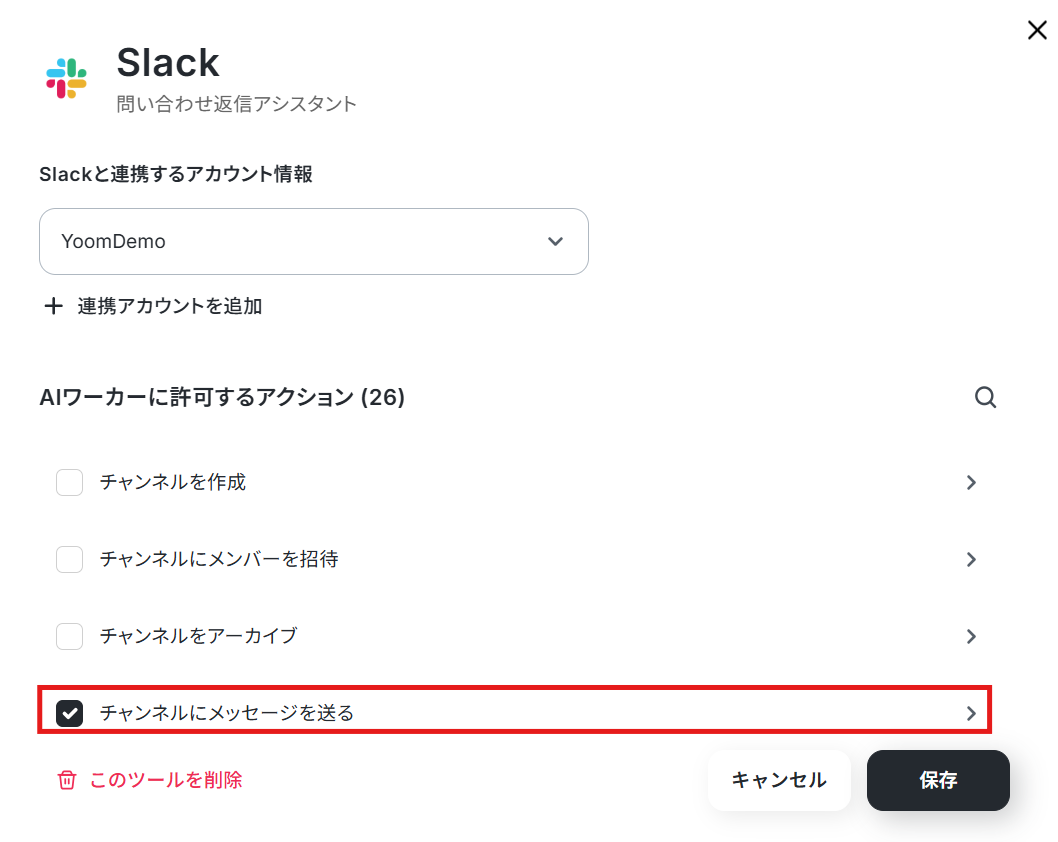Screen dimensions: 1058x842
Task: Click このツールを削除 link
Action: [x=166, y=780]
